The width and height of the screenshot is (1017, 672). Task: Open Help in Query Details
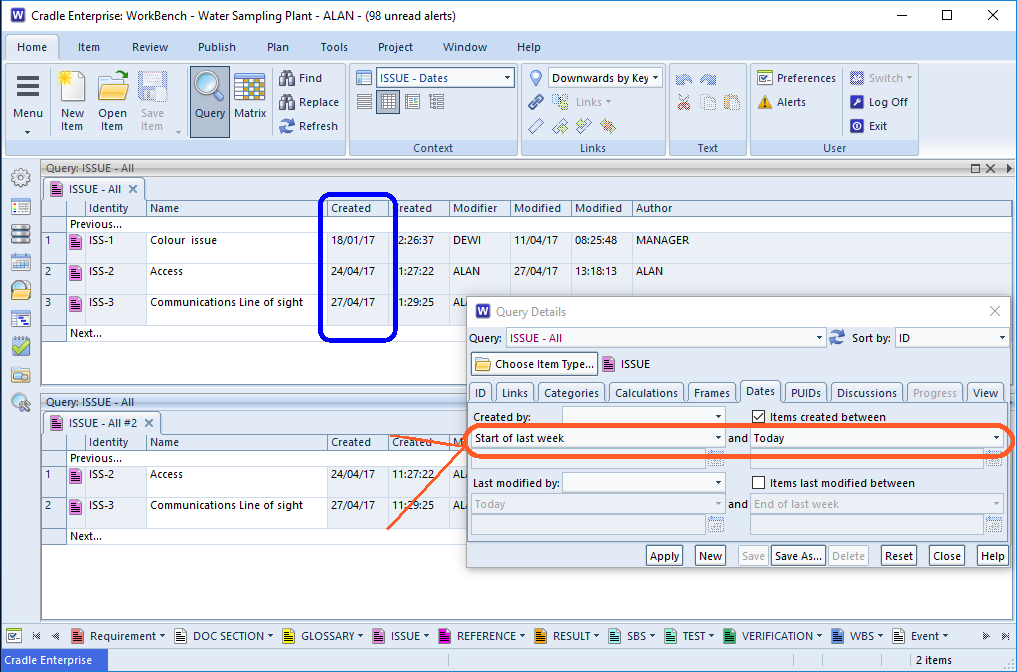pyautogui.click(x=992, y=556)
